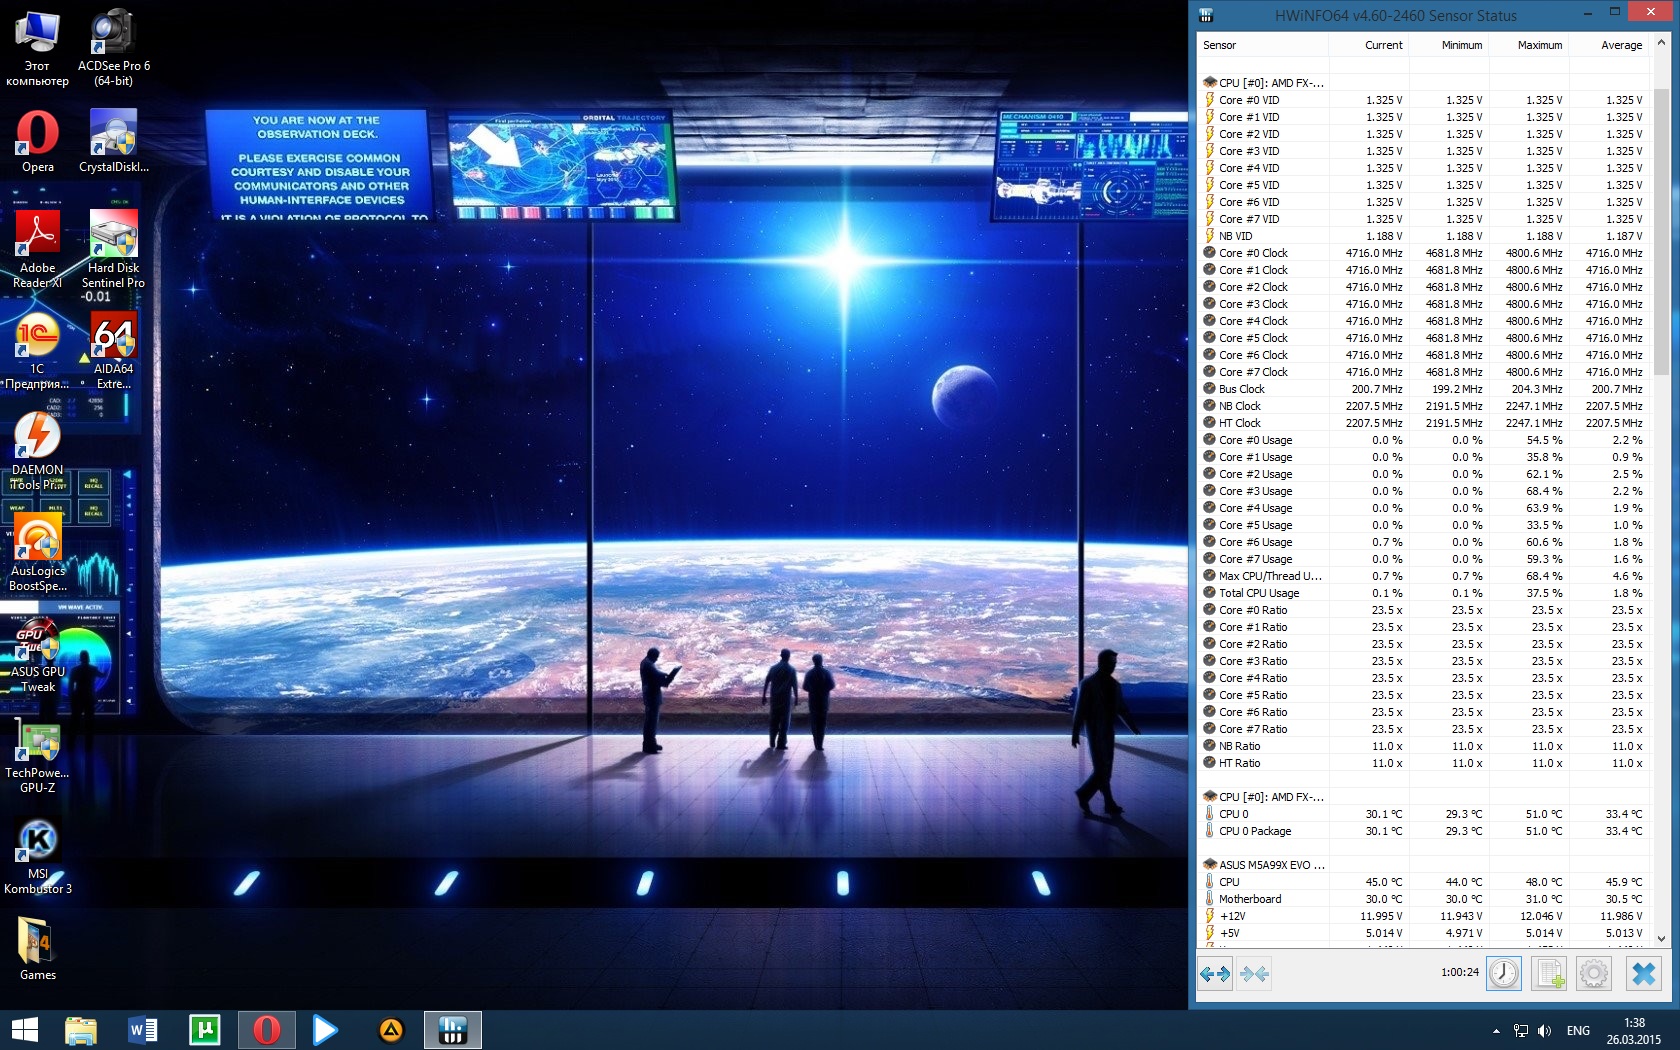This screenshot has width=1680, height=1050.
Task: Click the Windows Start button
Action: click(x=24, y=1029)
